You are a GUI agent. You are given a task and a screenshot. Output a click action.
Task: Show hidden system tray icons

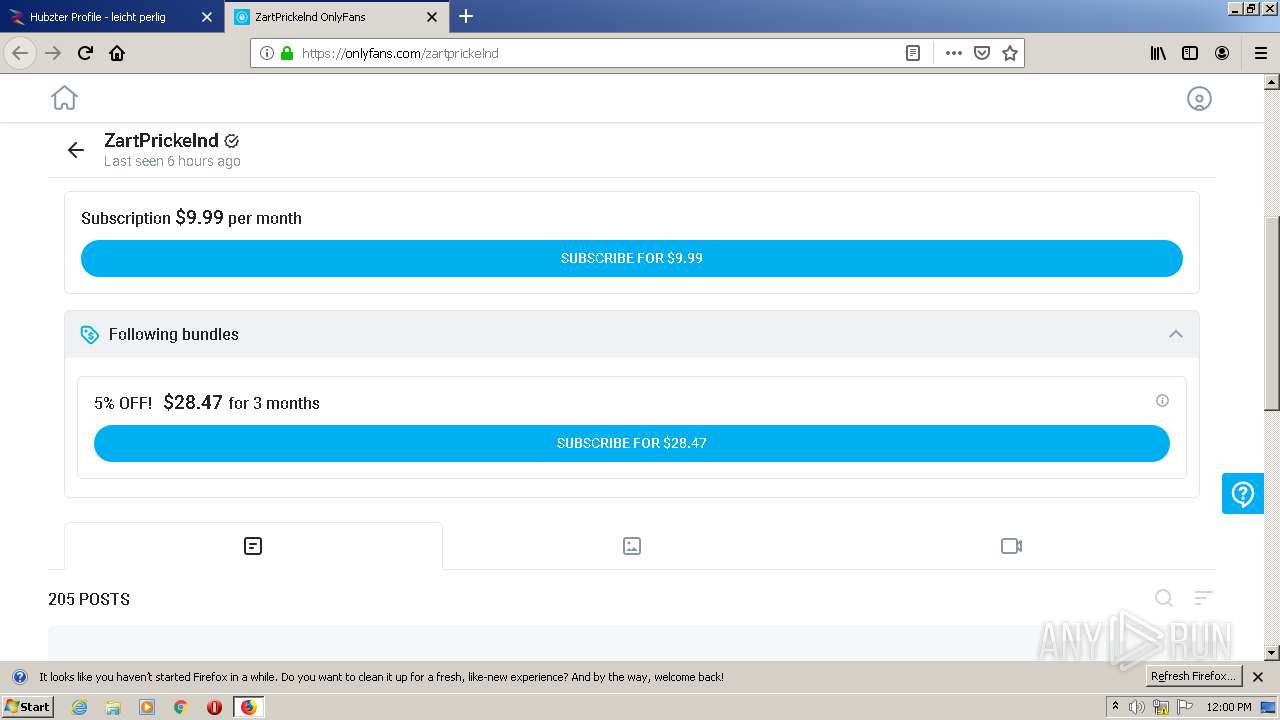click(1115, 707)
